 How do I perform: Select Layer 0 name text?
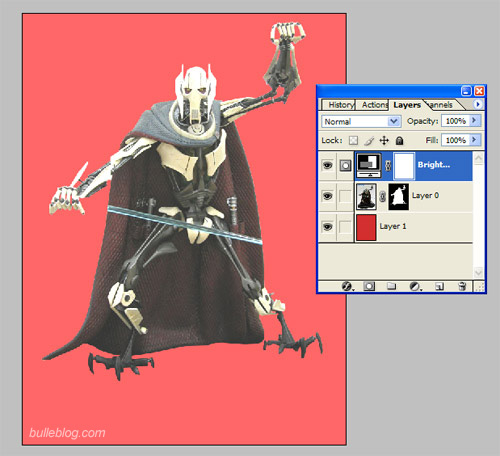pos(425,195)
